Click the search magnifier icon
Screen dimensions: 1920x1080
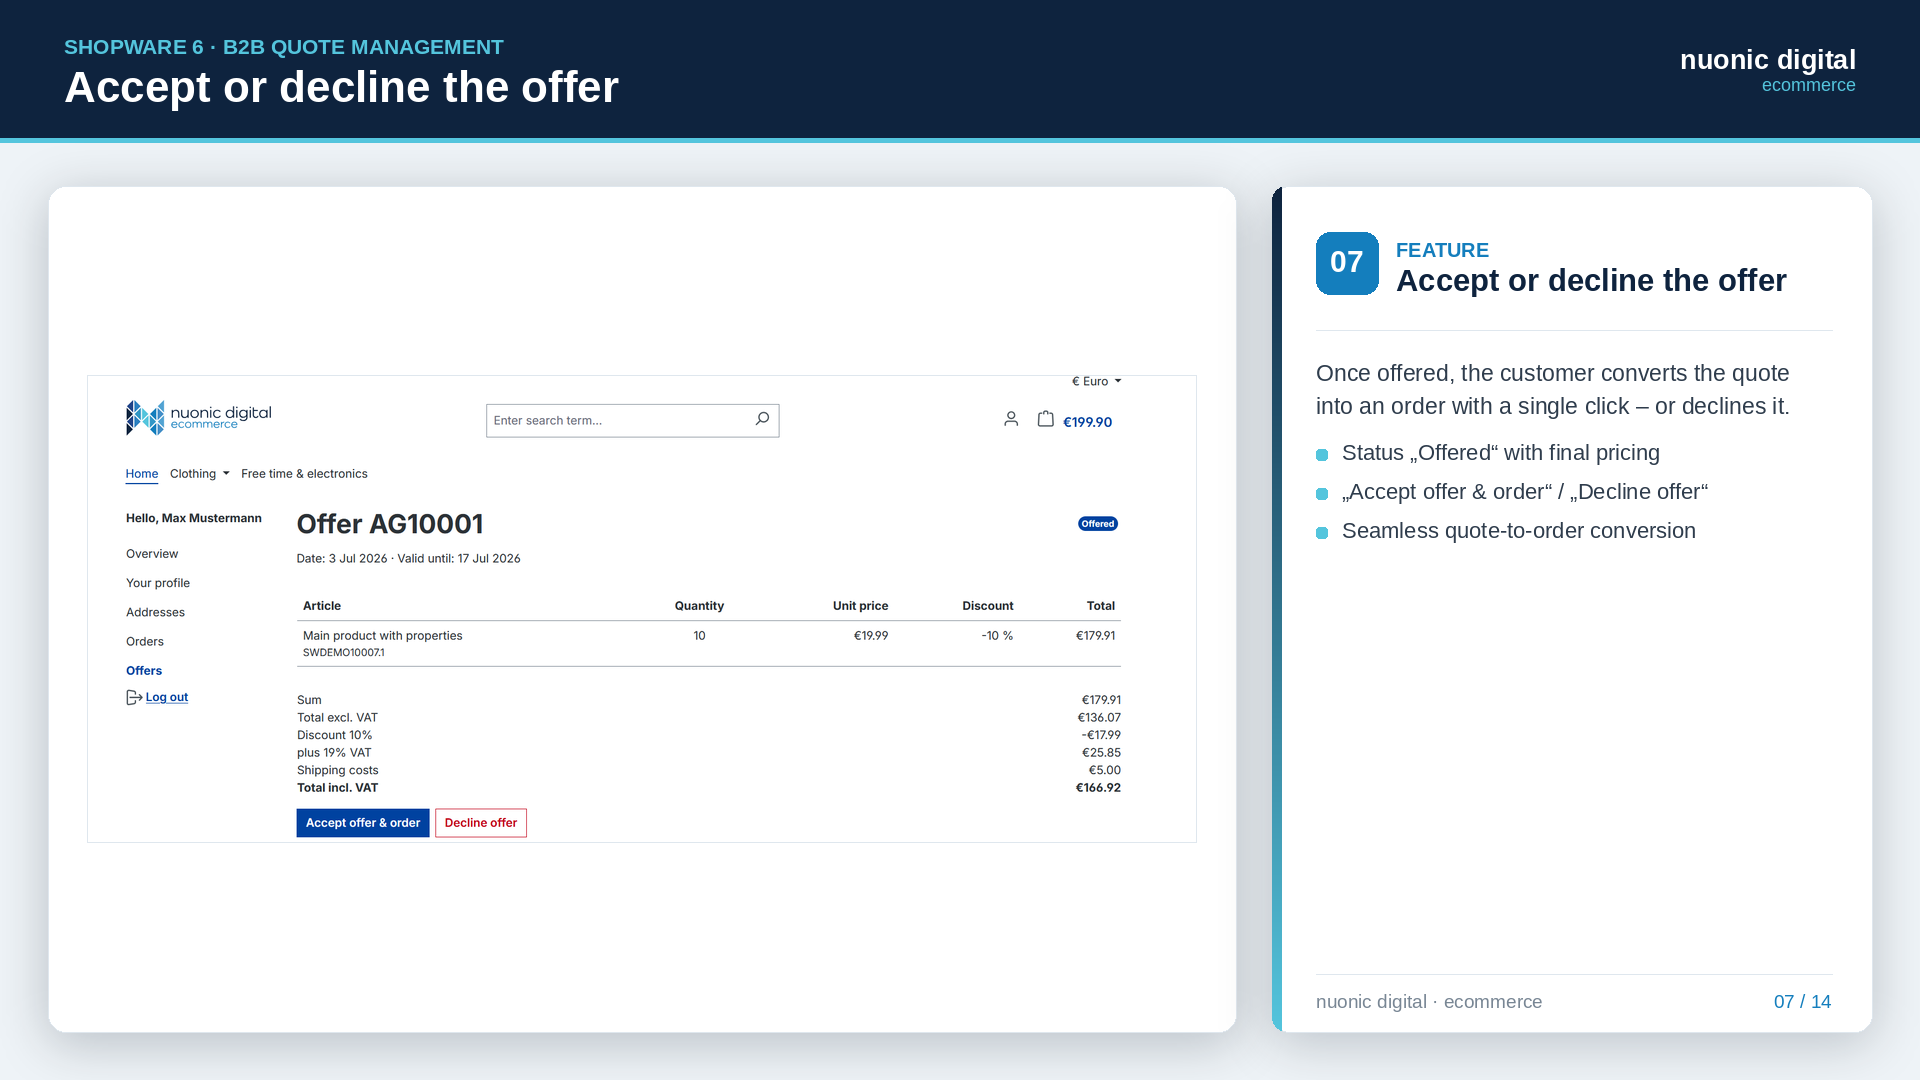(762, 419)
